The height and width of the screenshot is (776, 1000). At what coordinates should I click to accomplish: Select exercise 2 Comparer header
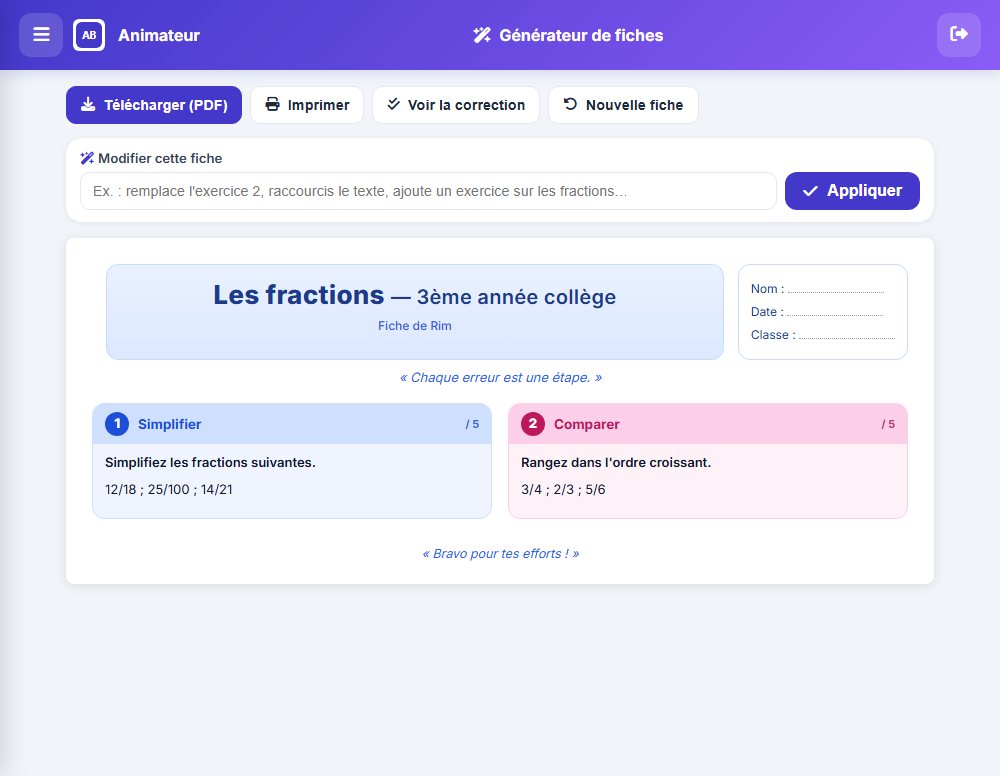click(x=708, y=424)
